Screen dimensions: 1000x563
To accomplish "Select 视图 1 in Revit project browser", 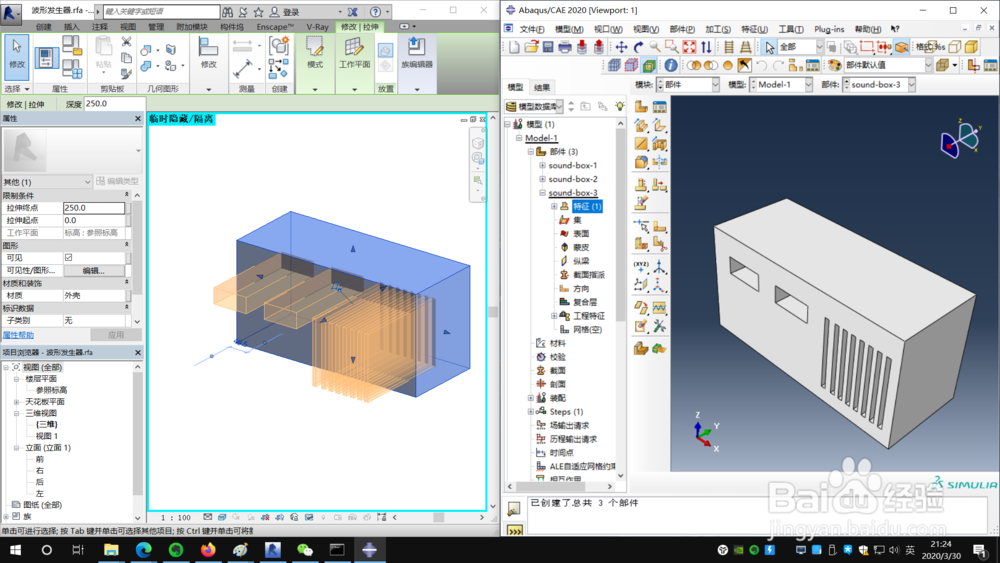I will pyautogui.click(x=47, y=436).
